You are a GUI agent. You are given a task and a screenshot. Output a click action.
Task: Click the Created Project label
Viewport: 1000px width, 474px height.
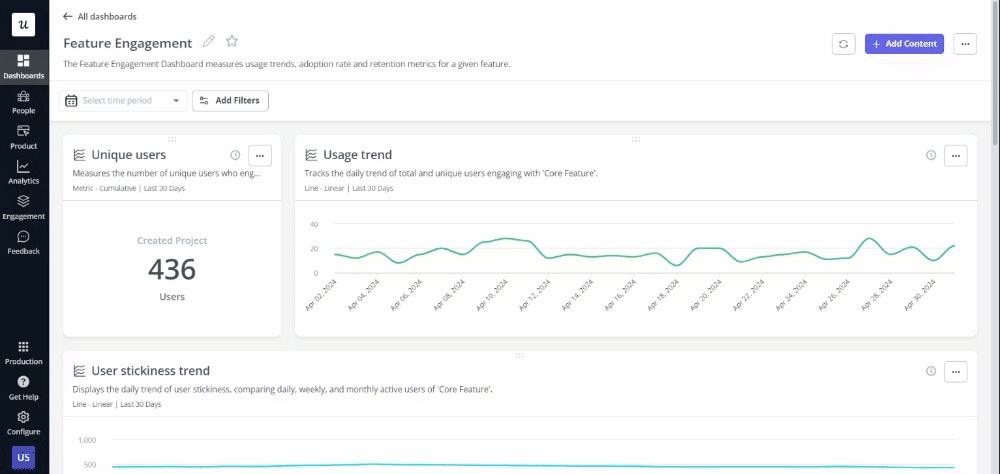(x=172, y=241)
